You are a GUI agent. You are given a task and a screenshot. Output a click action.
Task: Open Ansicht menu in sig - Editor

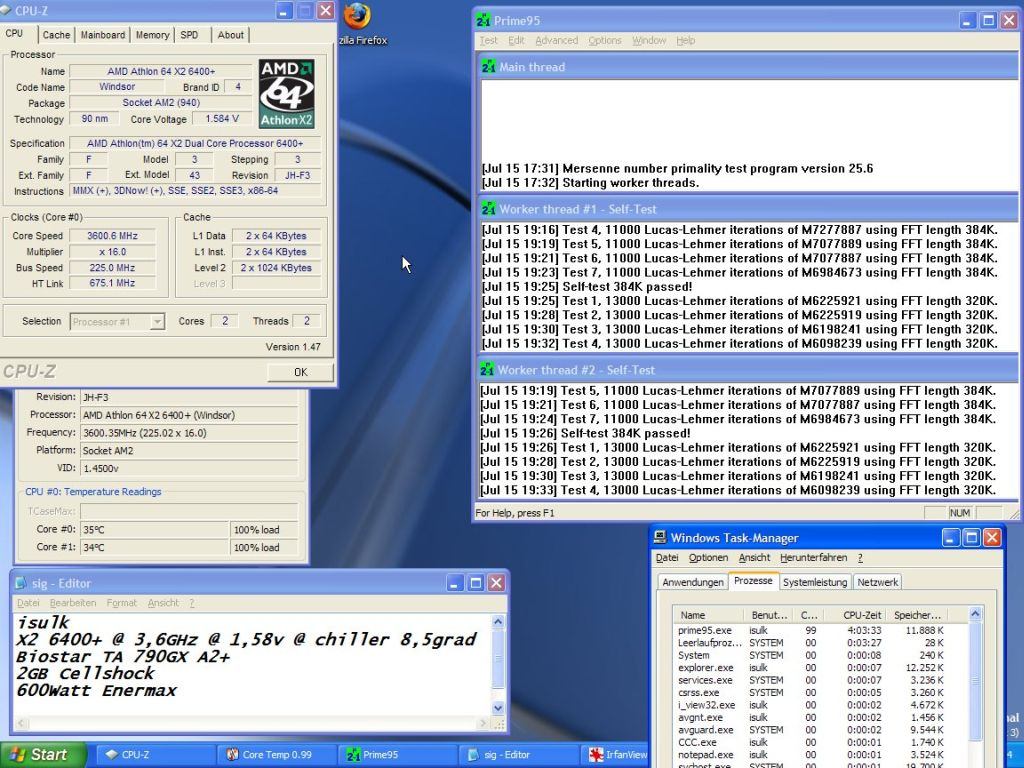(163, 603)
